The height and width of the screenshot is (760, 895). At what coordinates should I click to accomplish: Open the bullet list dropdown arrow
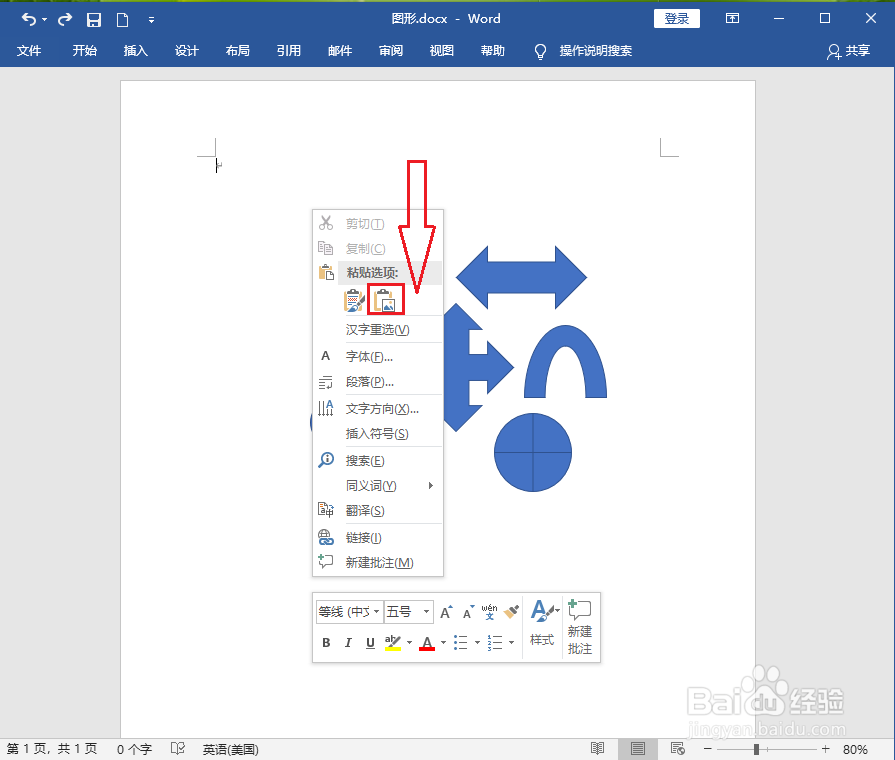point(477,641)
